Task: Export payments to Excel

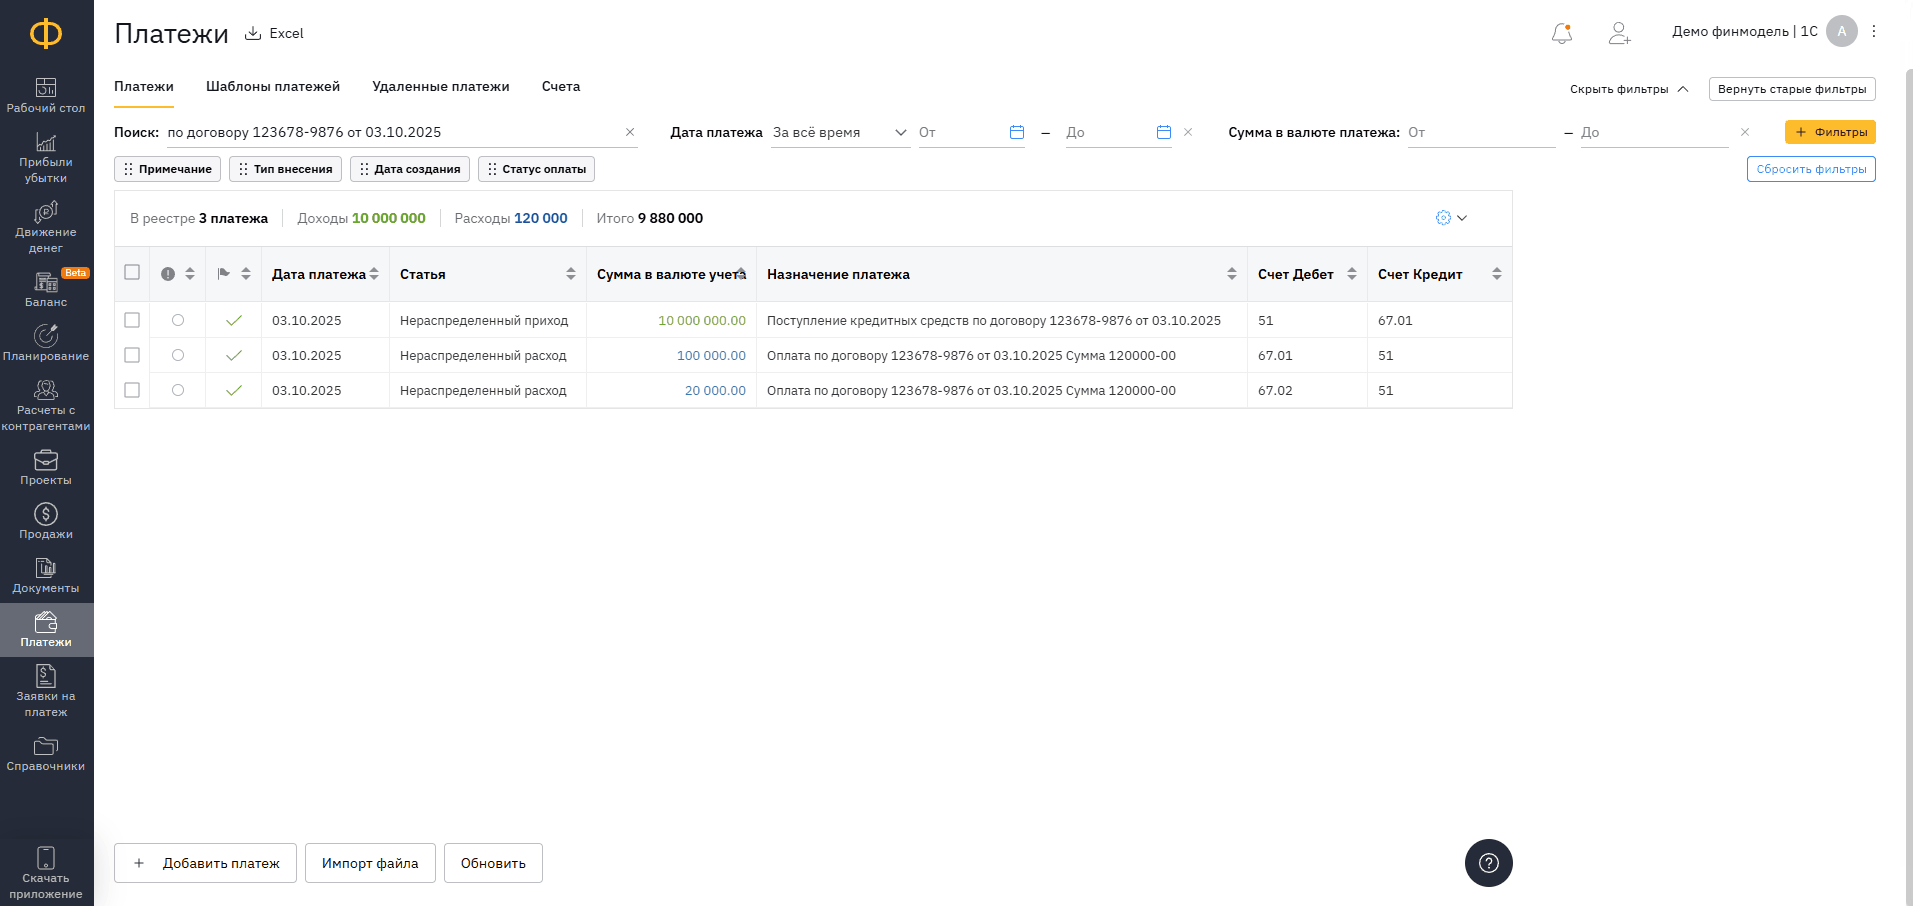Action: coord(275,33)
